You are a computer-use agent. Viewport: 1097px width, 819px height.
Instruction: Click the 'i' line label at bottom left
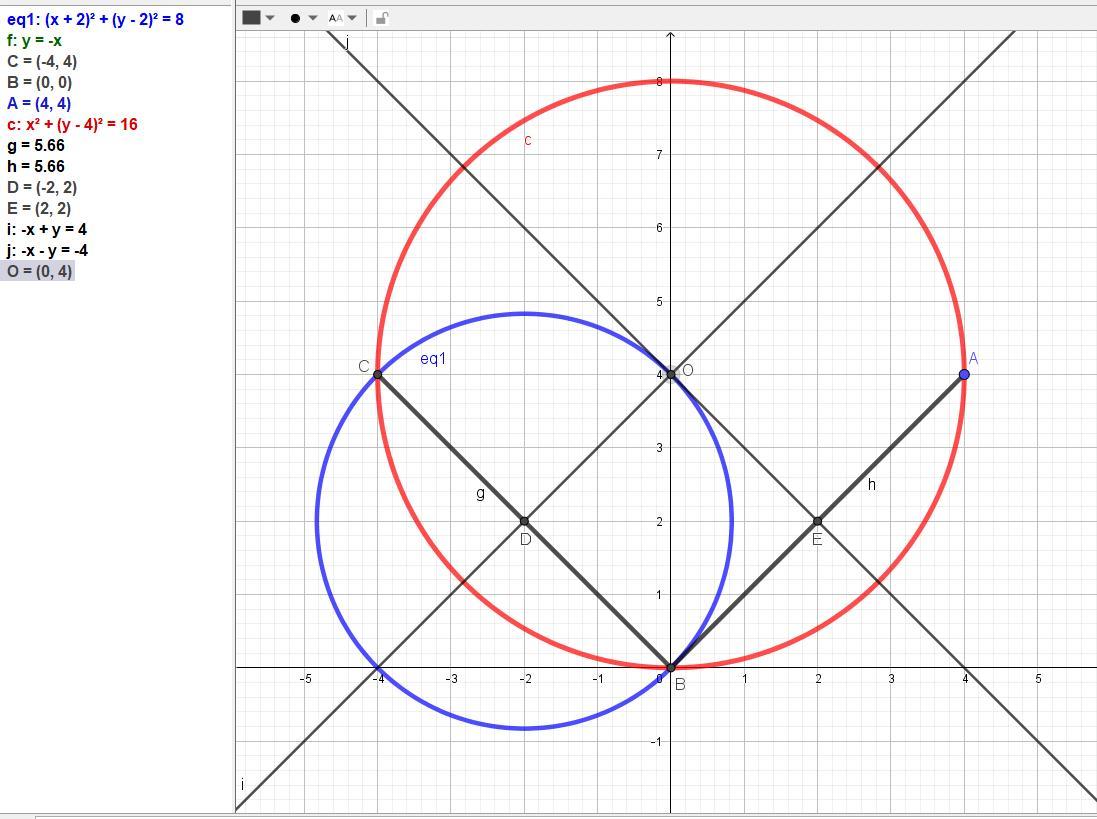(242, 784)
